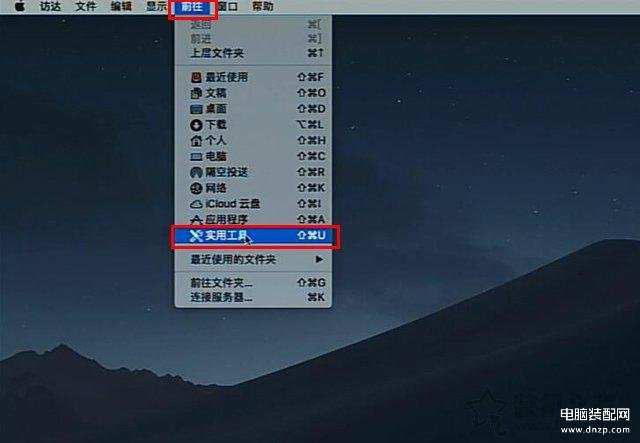Select the 实用工具 Utilities menu entry
The height and width of the screenshot is (443, 640).
(x=253, y=236)
